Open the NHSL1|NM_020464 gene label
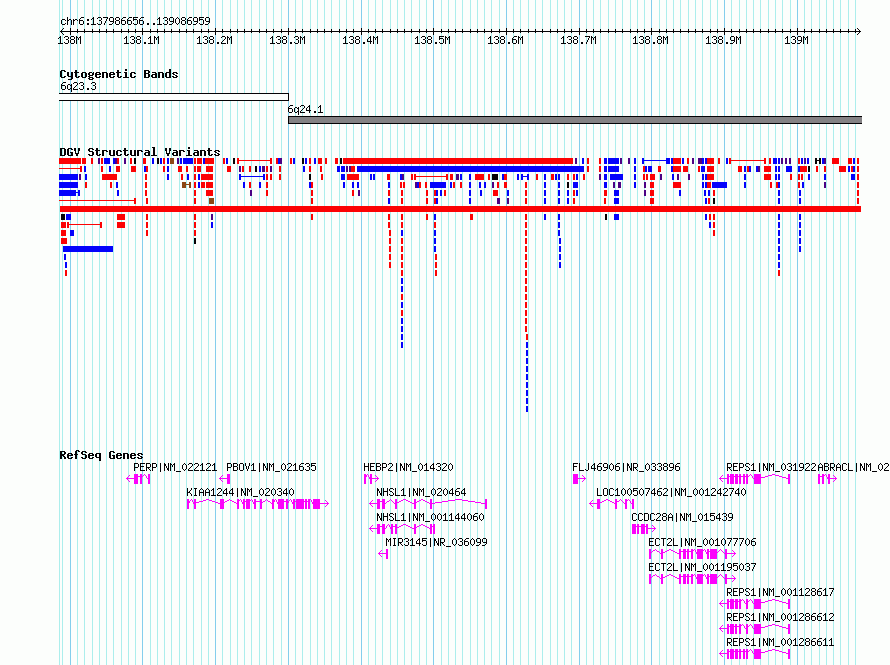890x665 pixels. tap(421, 493)
